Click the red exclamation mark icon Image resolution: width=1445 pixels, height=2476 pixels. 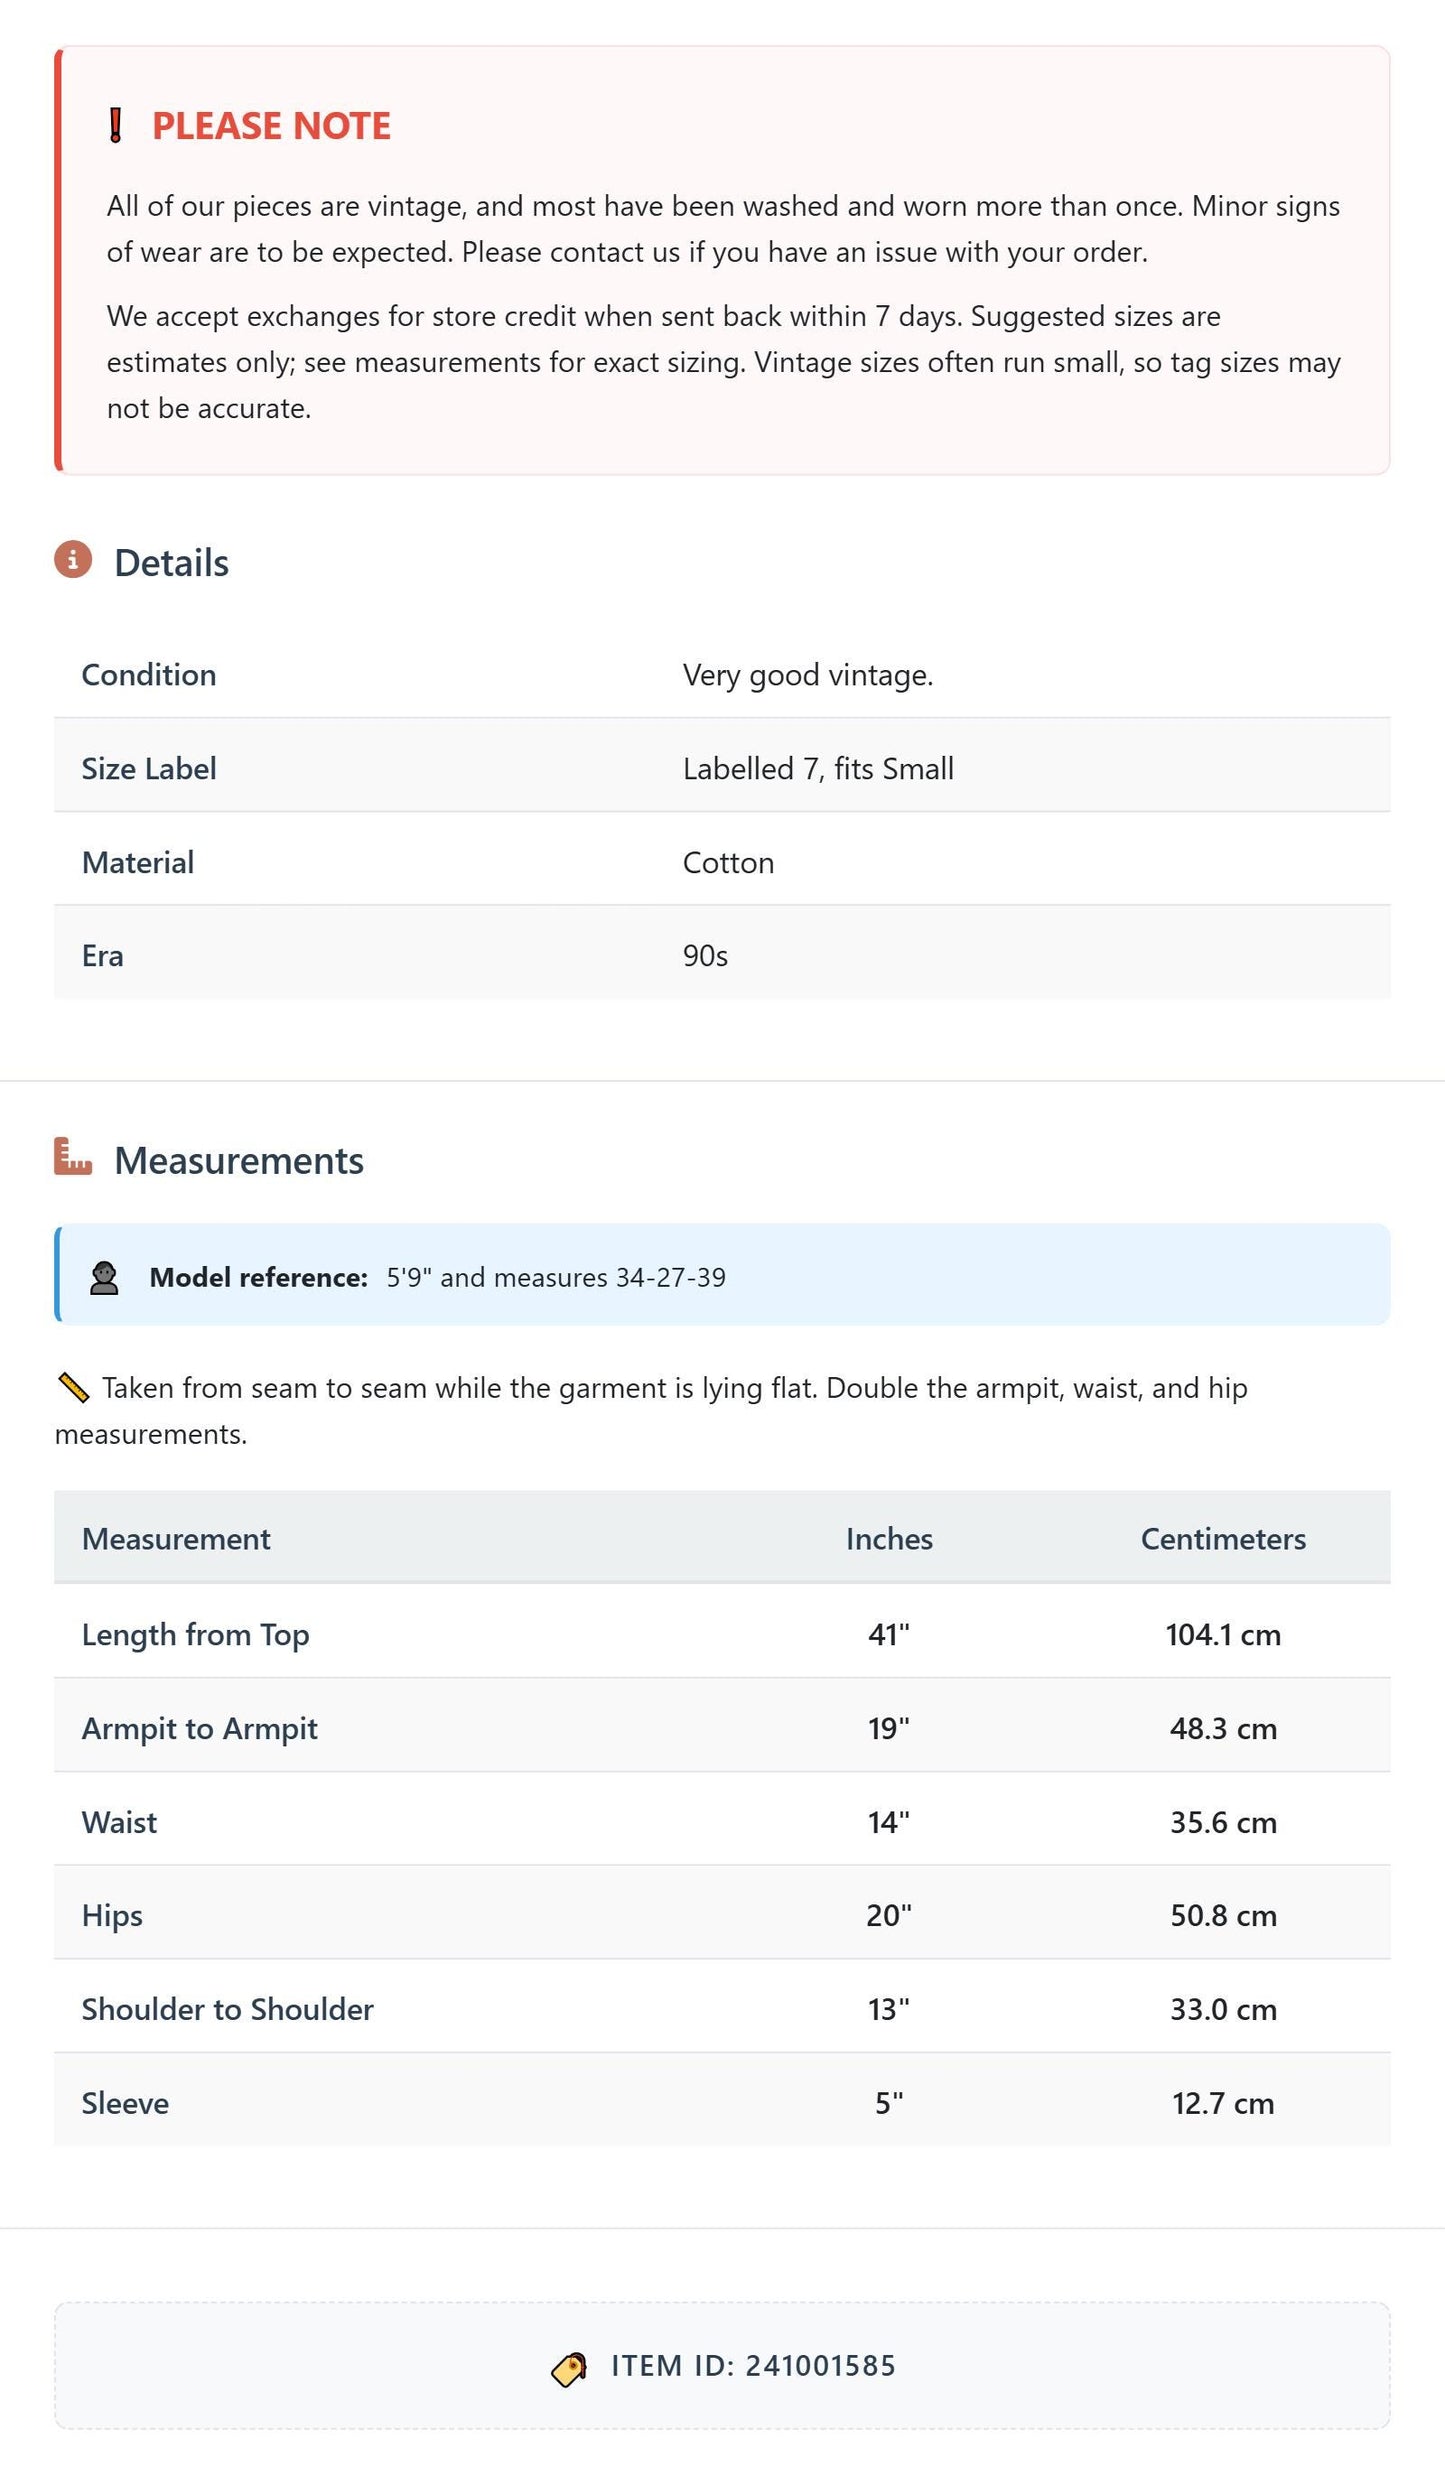click(116, 126)
